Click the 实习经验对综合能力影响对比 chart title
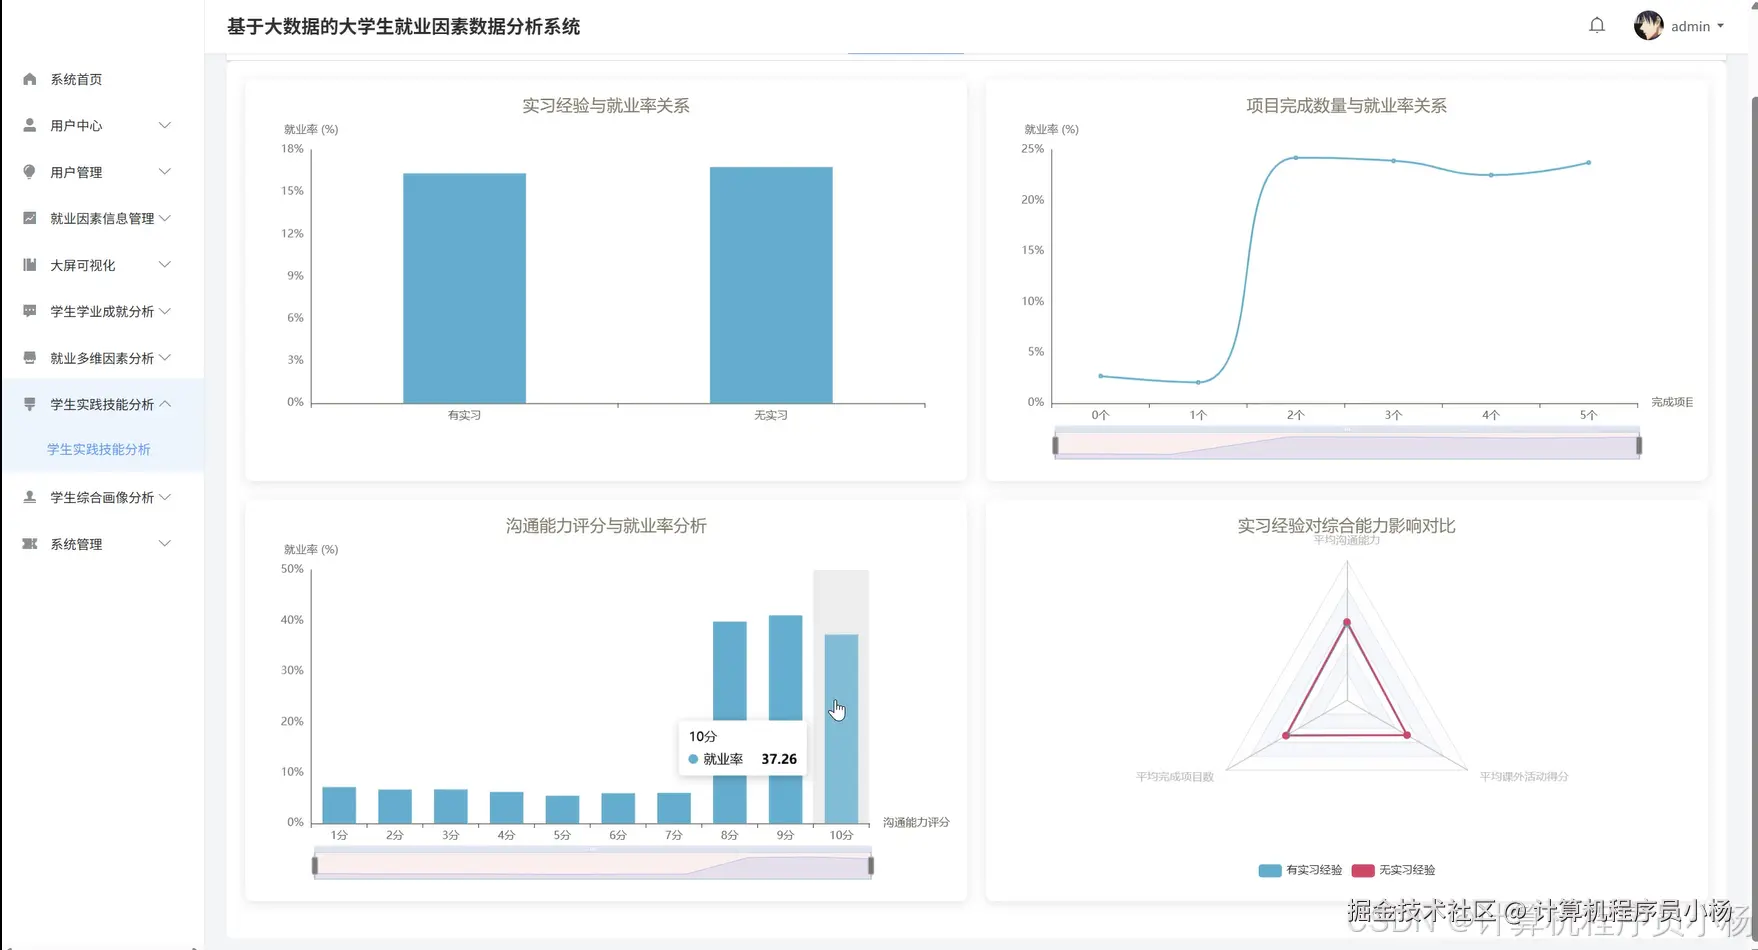The image size is (1758, 950). (x=1346, y=526)
